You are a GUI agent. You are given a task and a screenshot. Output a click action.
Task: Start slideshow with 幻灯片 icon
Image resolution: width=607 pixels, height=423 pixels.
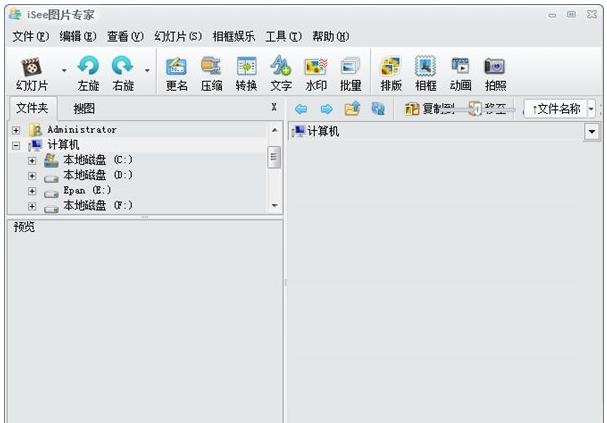tap(32, 74)
